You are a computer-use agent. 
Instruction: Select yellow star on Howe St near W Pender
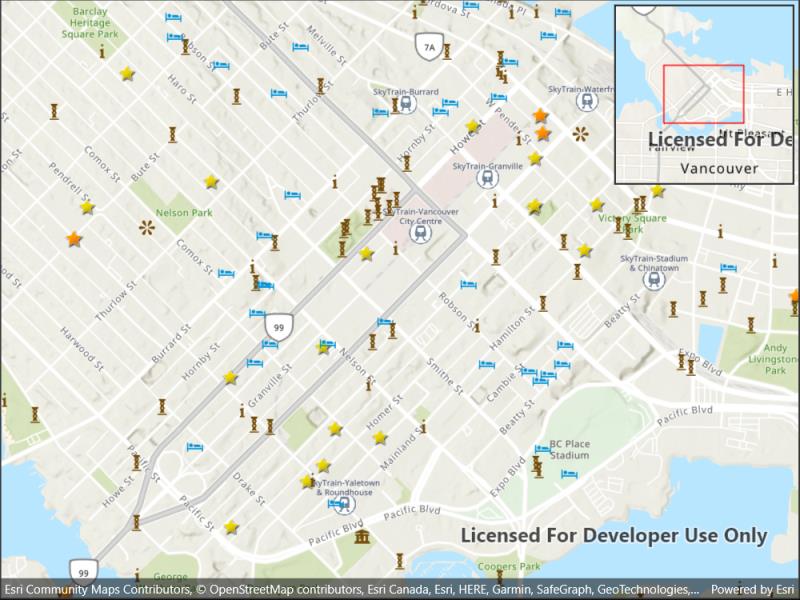tap(472, 126)
